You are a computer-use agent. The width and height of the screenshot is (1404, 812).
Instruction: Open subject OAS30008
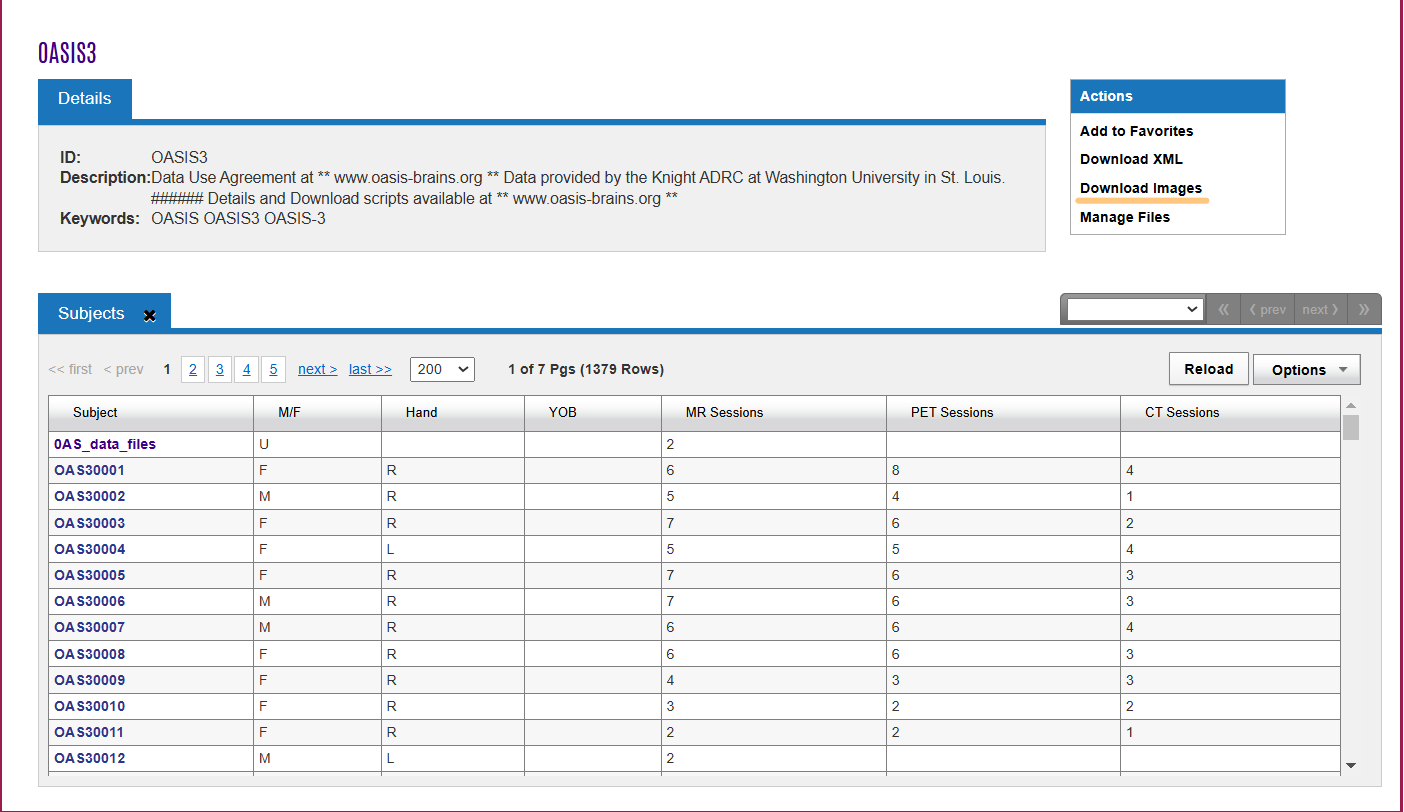pyautogui.click(x=89, y=654)
